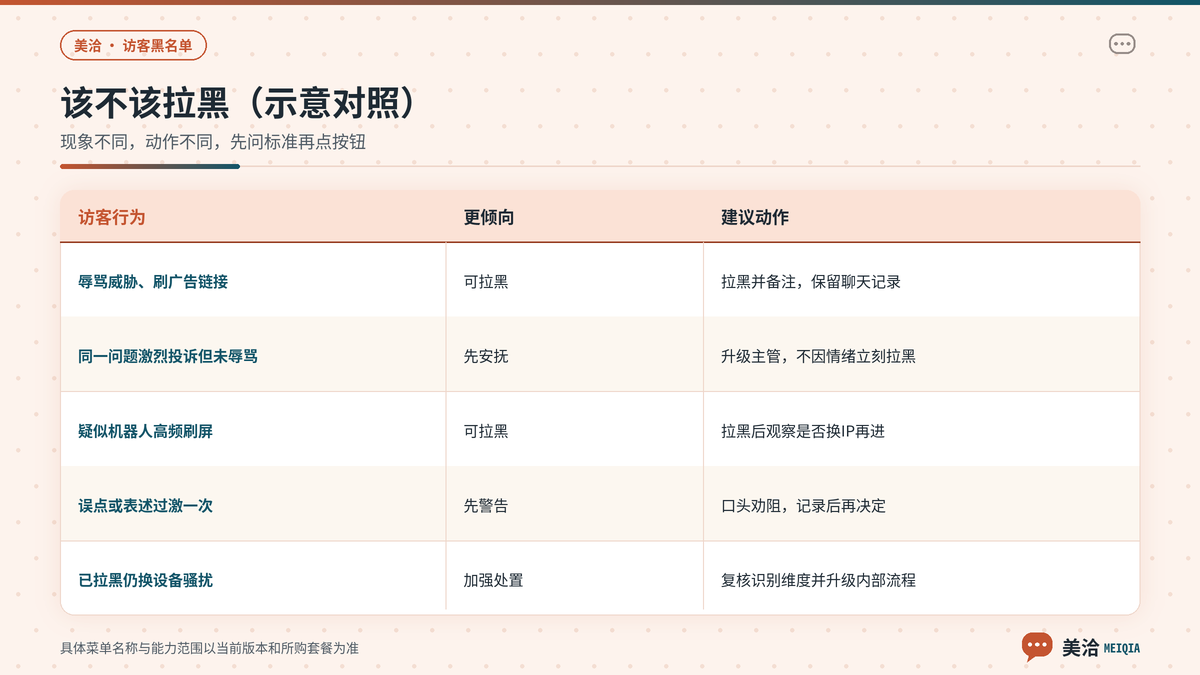Image resolution: width=1200 pixels, height=675 pixels.
Task: Click the 加强处置 cell
Action: click(493, 580)
